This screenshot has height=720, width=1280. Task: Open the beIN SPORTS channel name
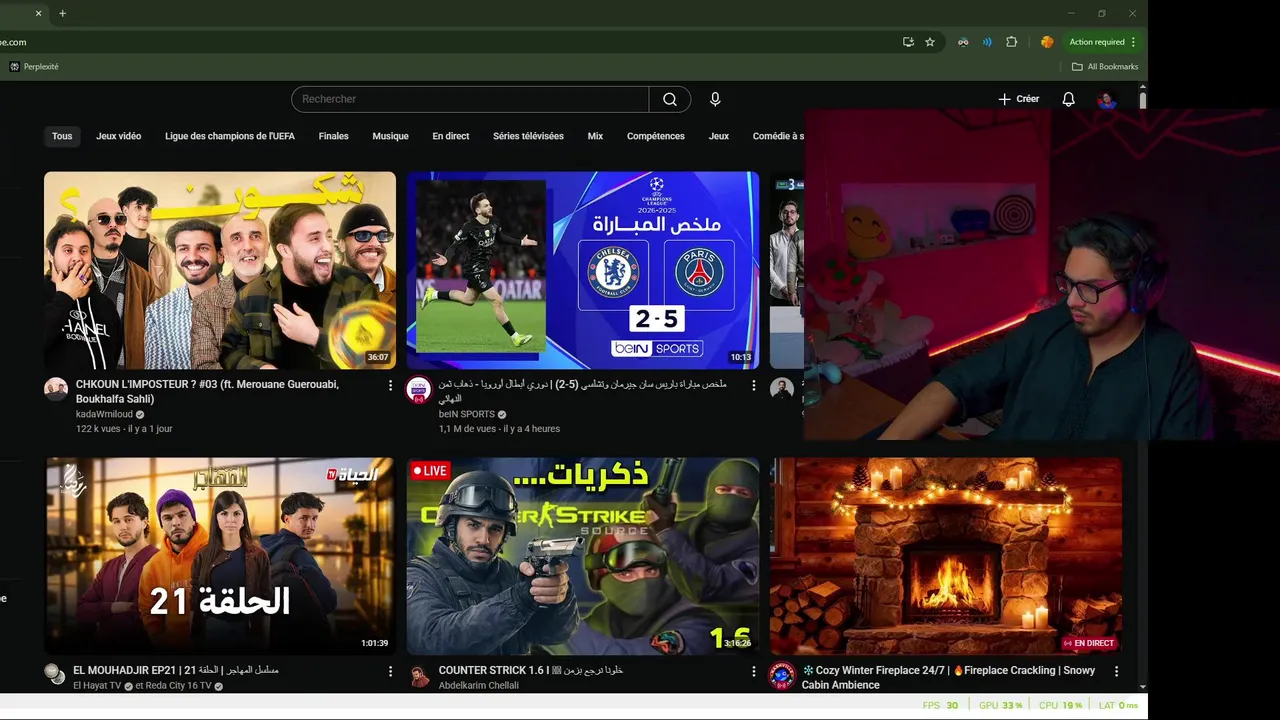point(467,414)
